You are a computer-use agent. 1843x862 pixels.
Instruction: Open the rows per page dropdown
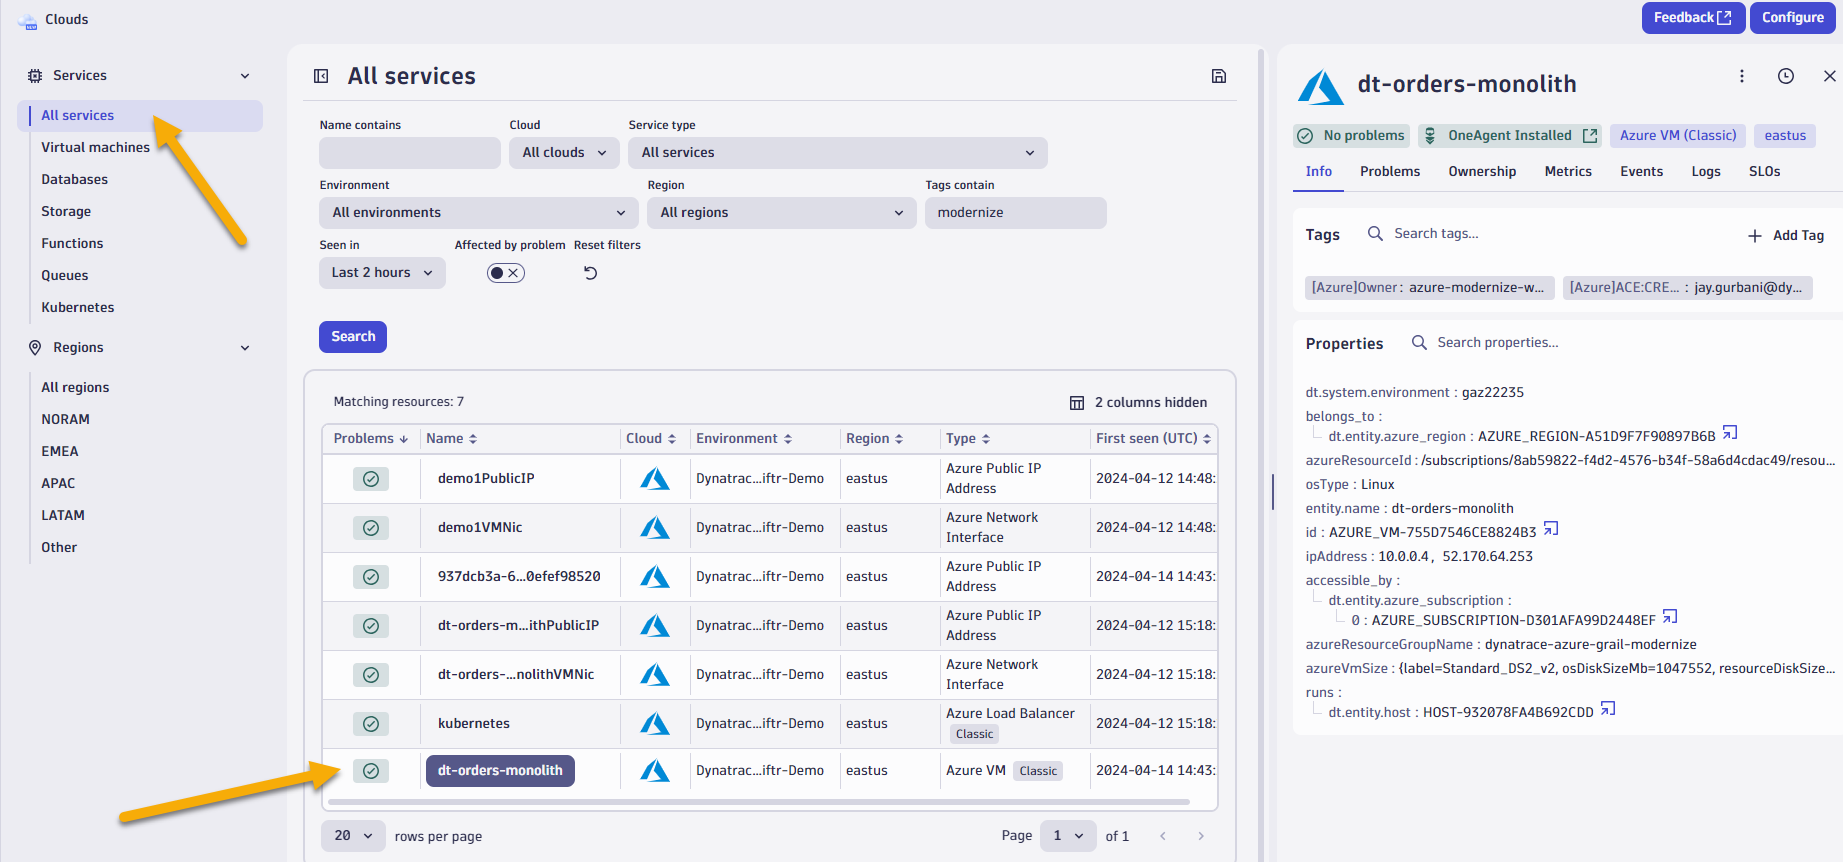(x=353, y=836)
